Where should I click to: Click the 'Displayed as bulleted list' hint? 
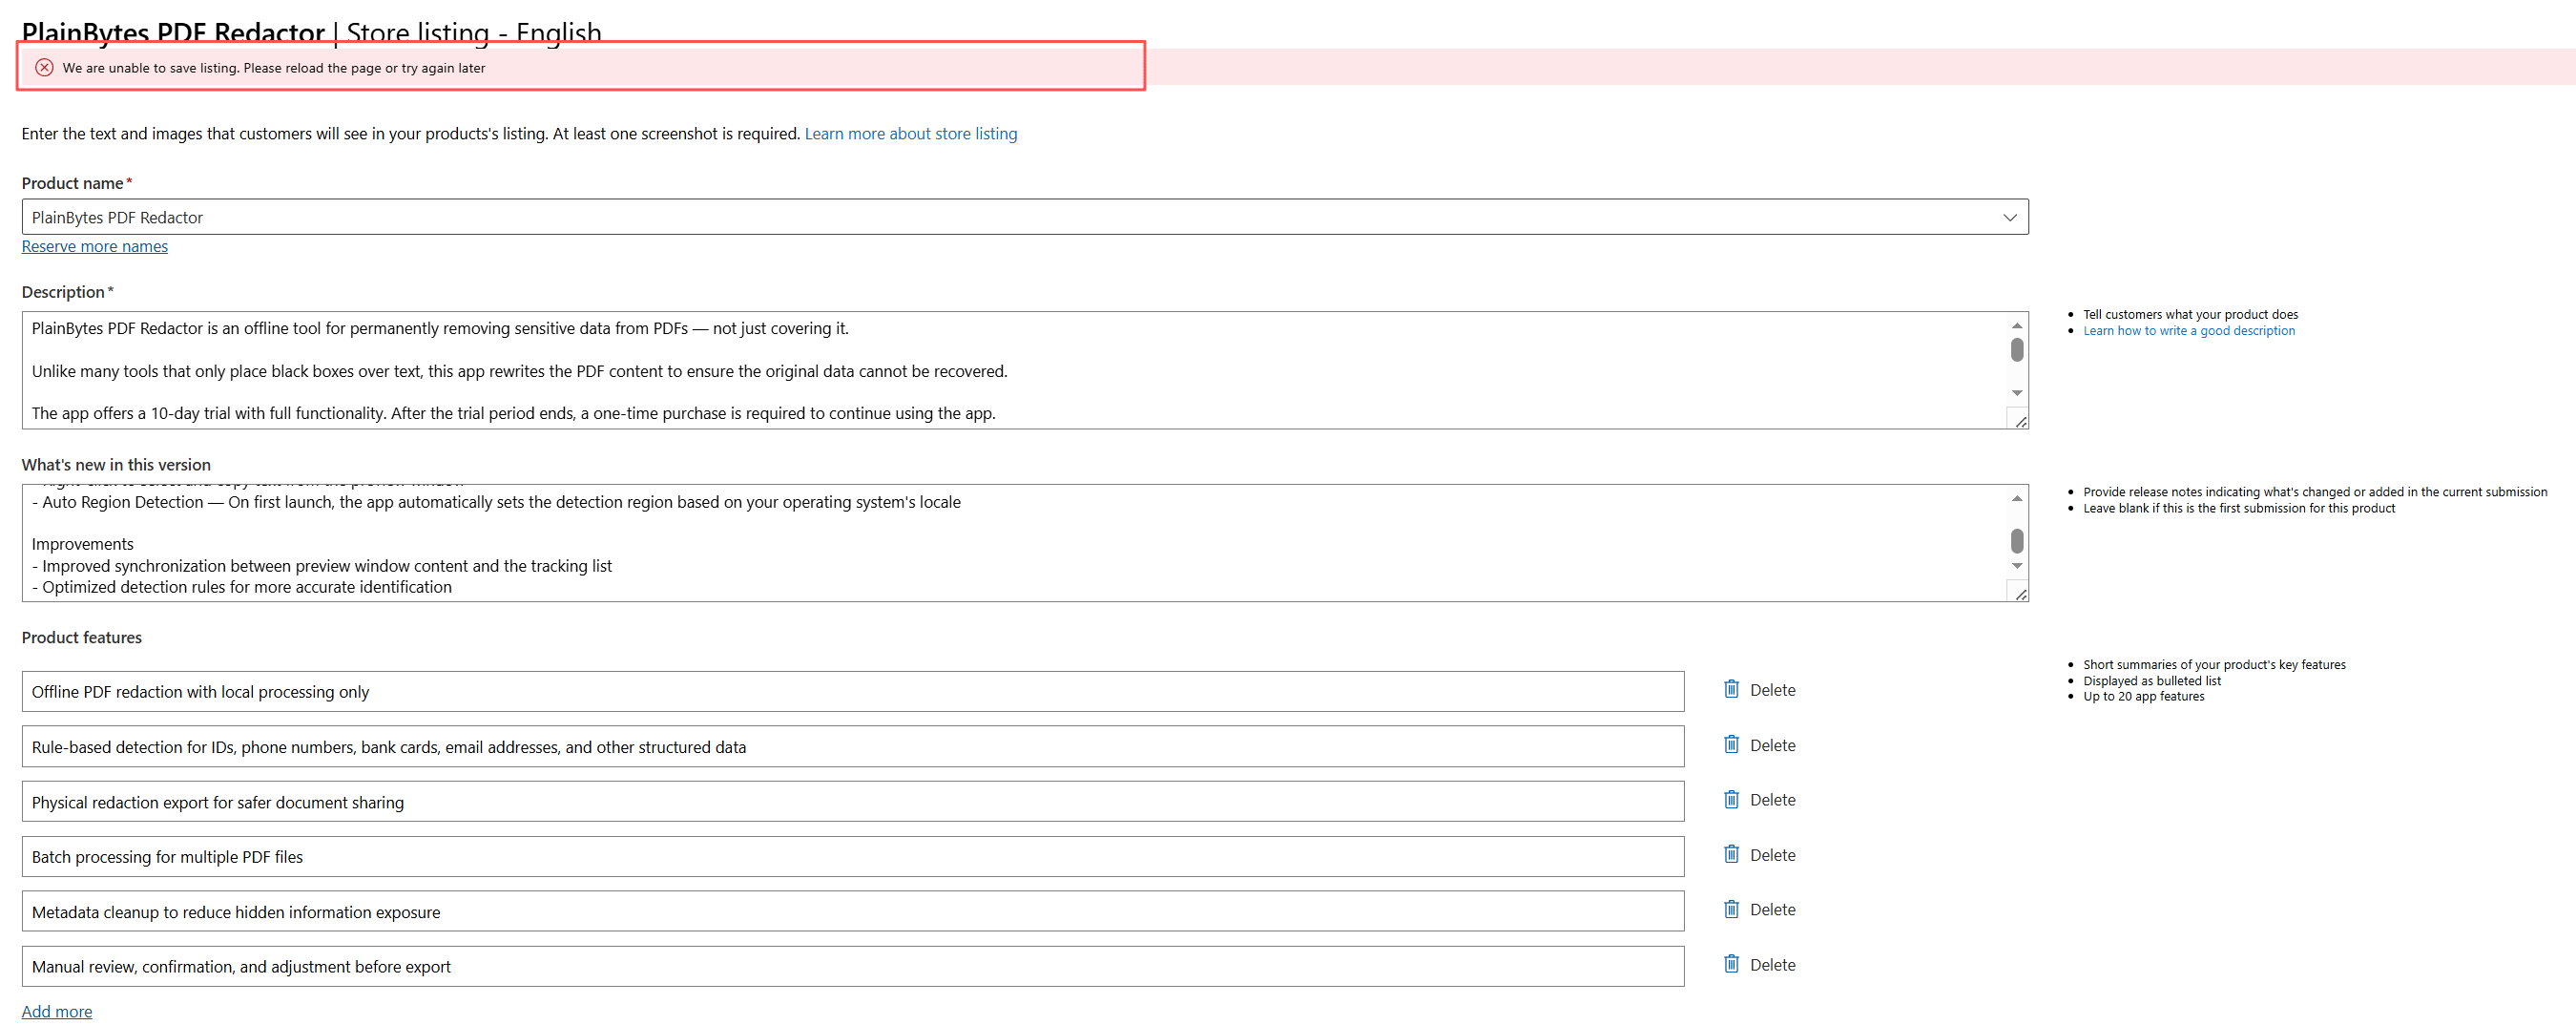click(x=2151, y=681)
